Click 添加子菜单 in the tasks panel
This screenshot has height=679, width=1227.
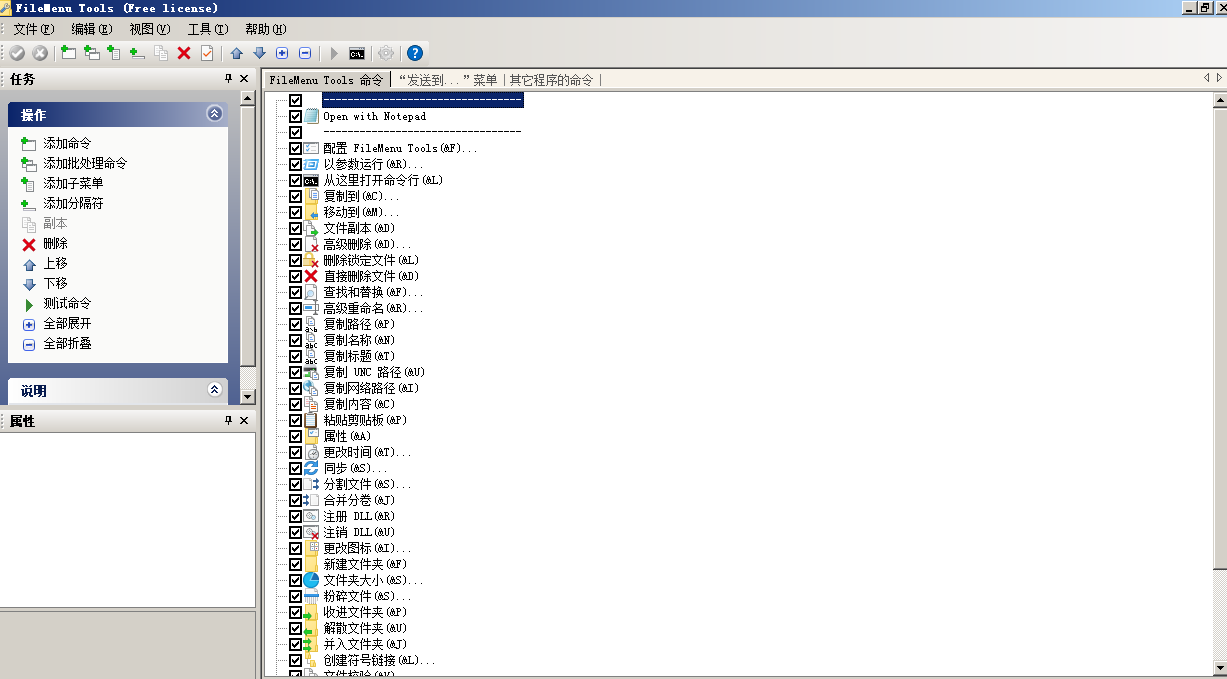point(73,183)
